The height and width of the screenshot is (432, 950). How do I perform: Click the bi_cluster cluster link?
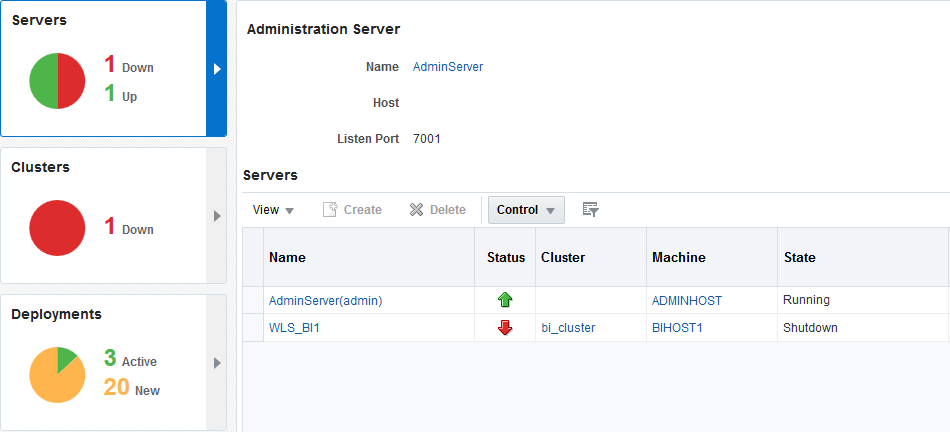pos(568,328)
